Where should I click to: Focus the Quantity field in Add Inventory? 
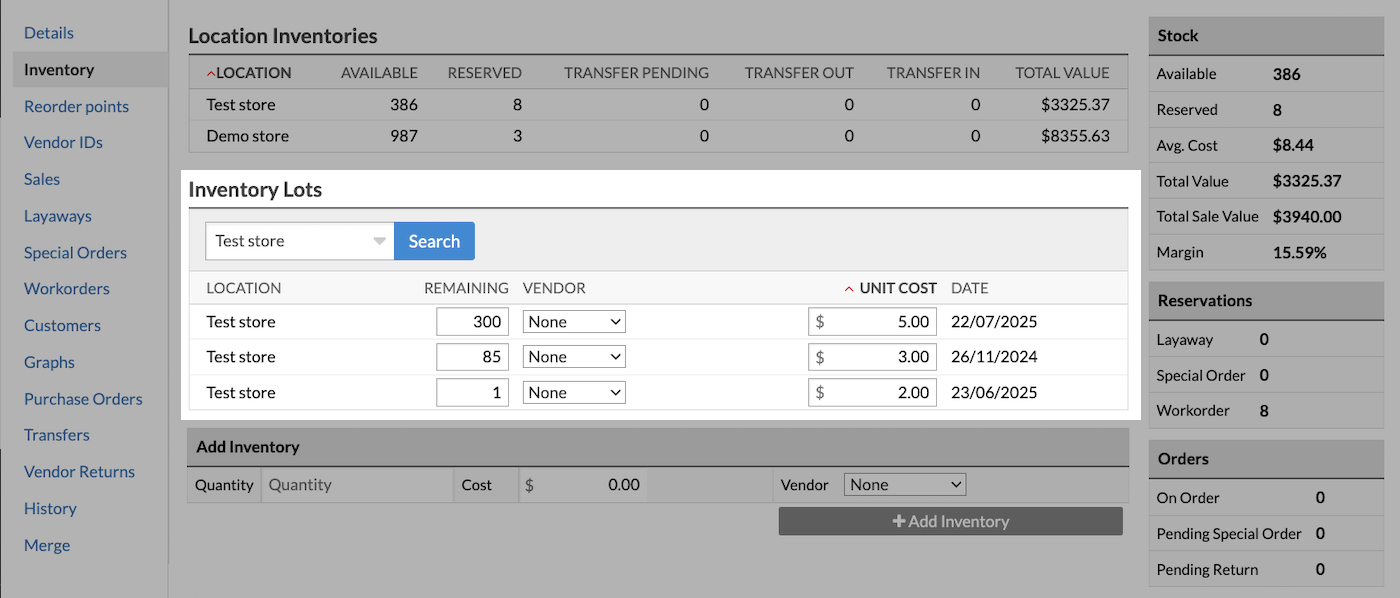[356, 485]
